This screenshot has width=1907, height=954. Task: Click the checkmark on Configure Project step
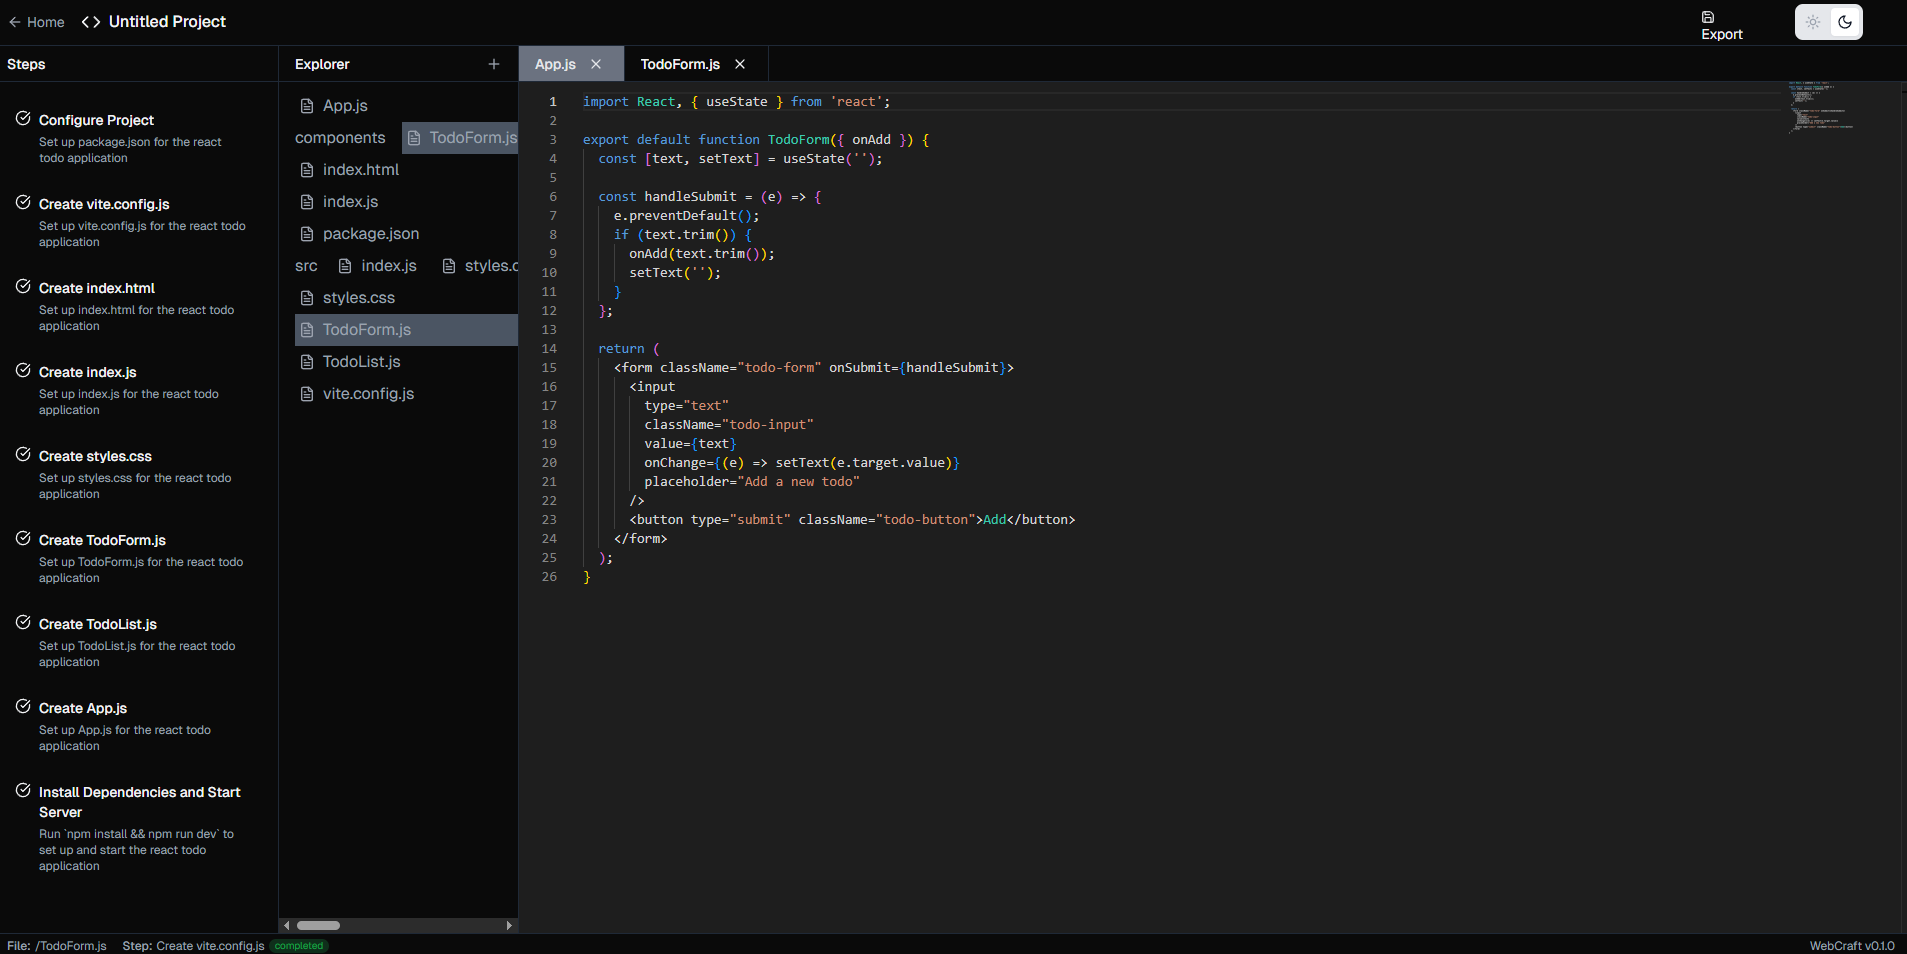[23, 119]
